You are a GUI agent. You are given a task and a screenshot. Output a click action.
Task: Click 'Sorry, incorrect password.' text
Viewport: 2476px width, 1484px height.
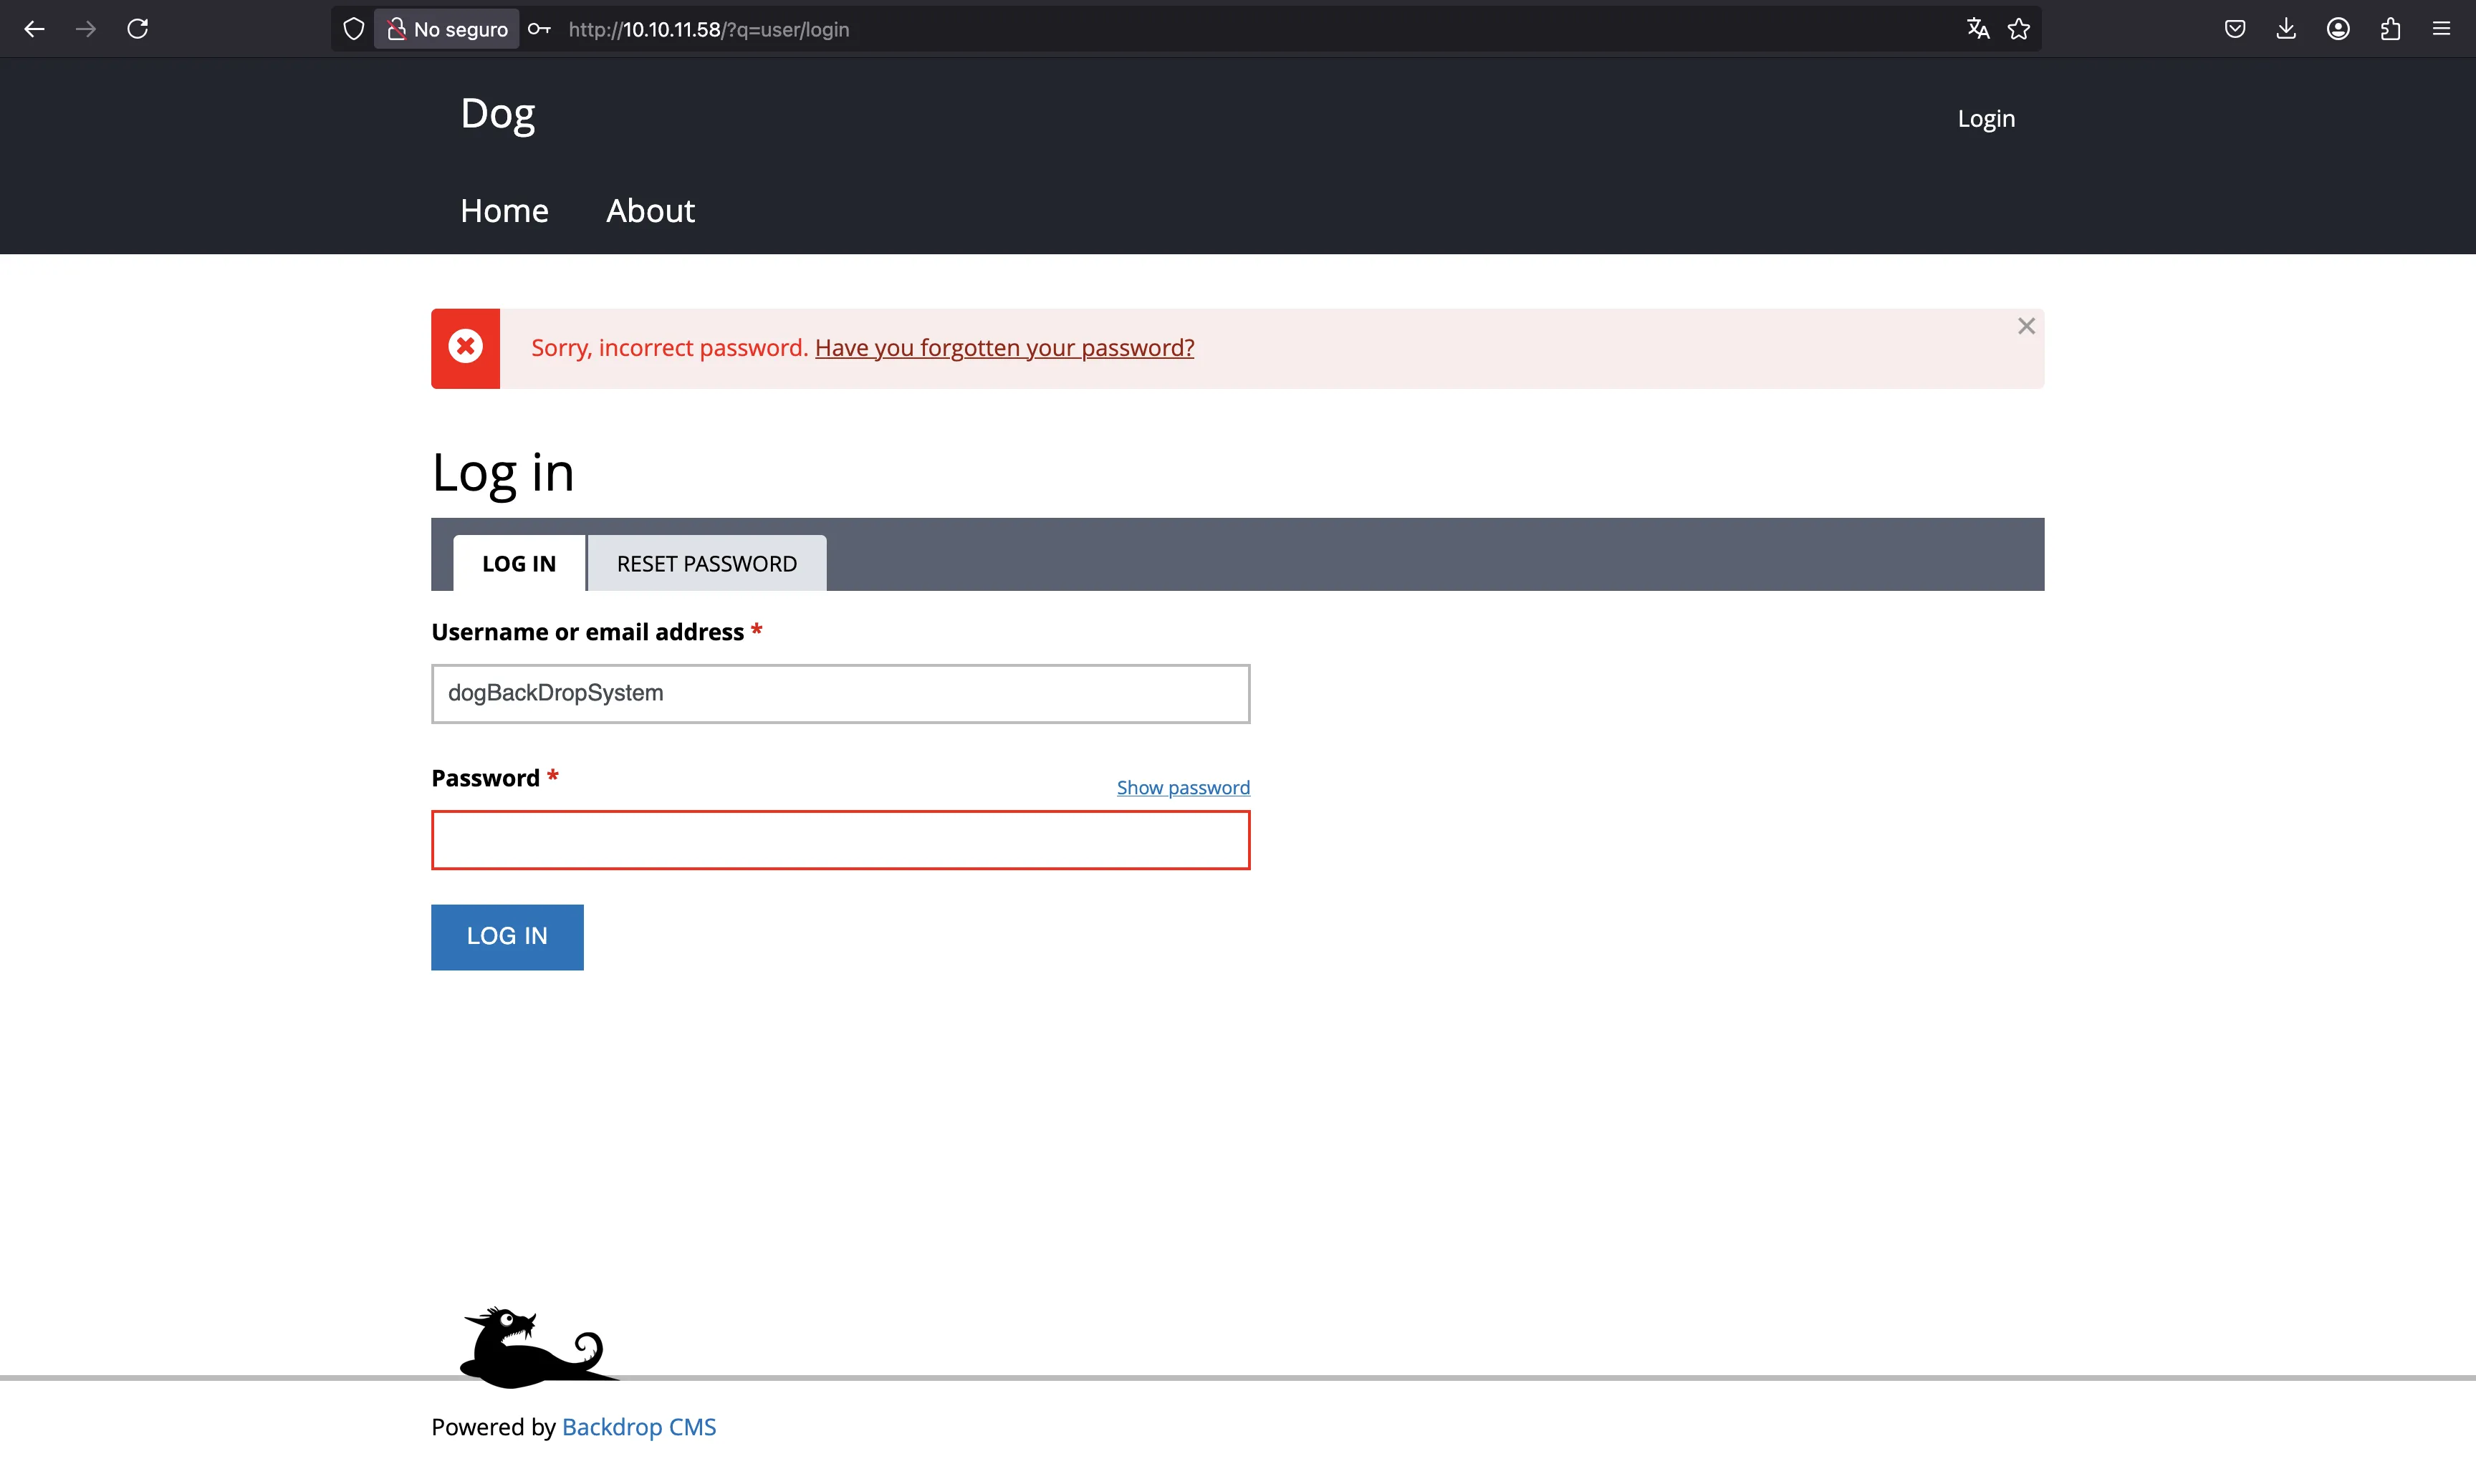(669, 348)
